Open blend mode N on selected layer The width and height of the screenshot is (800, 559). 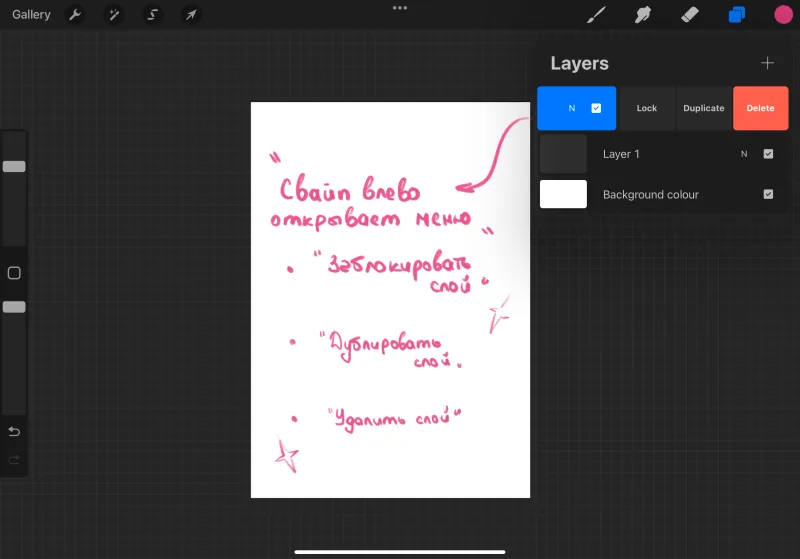(572, 108)
